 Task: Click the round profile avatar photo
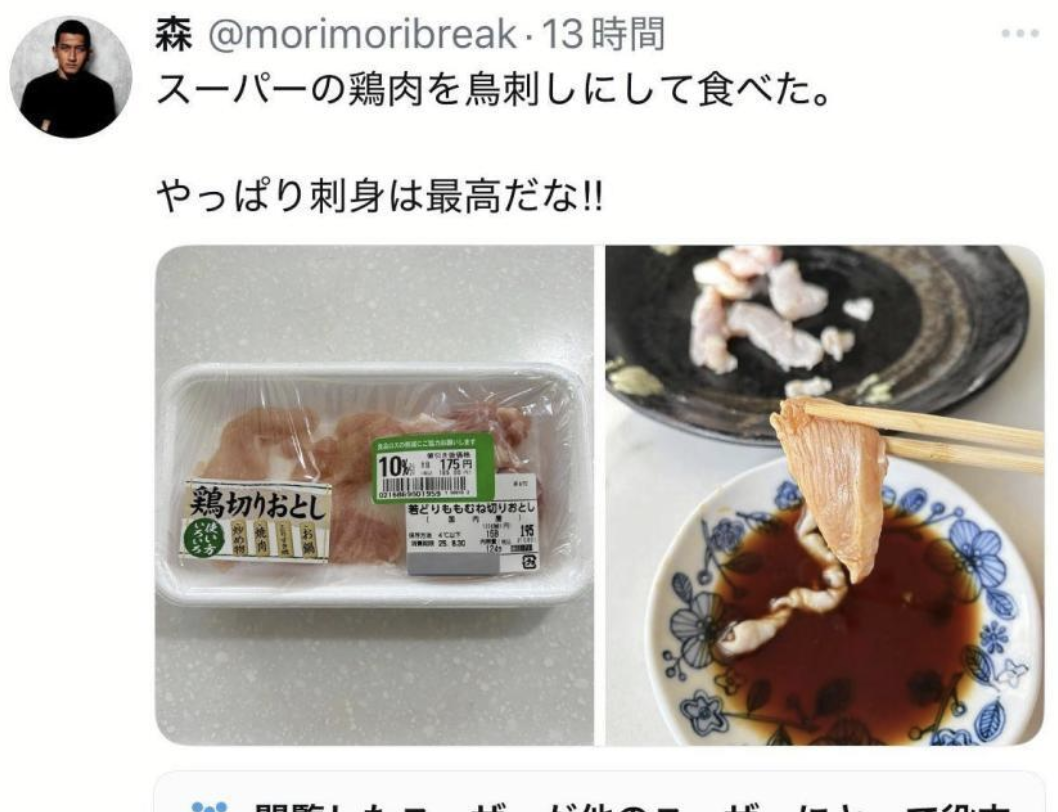tap(70, 77)
